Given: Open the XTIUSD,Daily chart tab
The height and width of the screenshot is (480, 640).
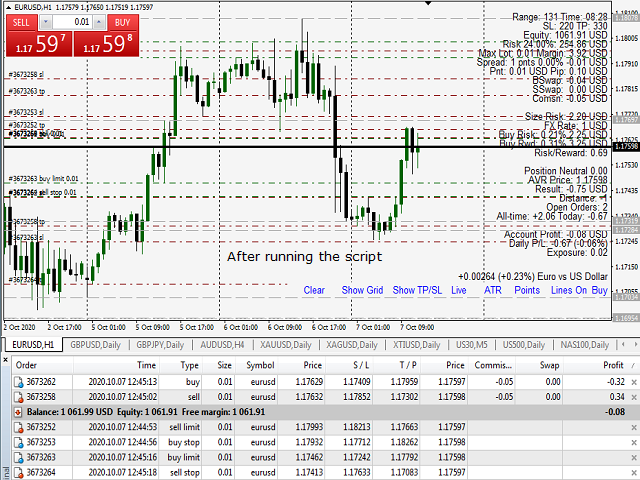Looking at the screenshot, I should (417, 345).
